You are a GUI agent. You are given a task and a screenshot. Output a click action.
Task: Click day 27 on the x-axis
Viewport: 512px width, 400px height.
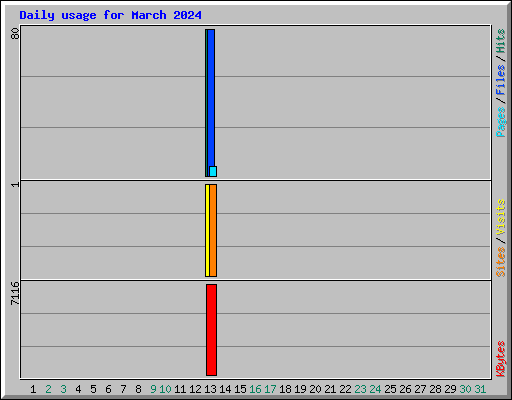tap(420, 389)
